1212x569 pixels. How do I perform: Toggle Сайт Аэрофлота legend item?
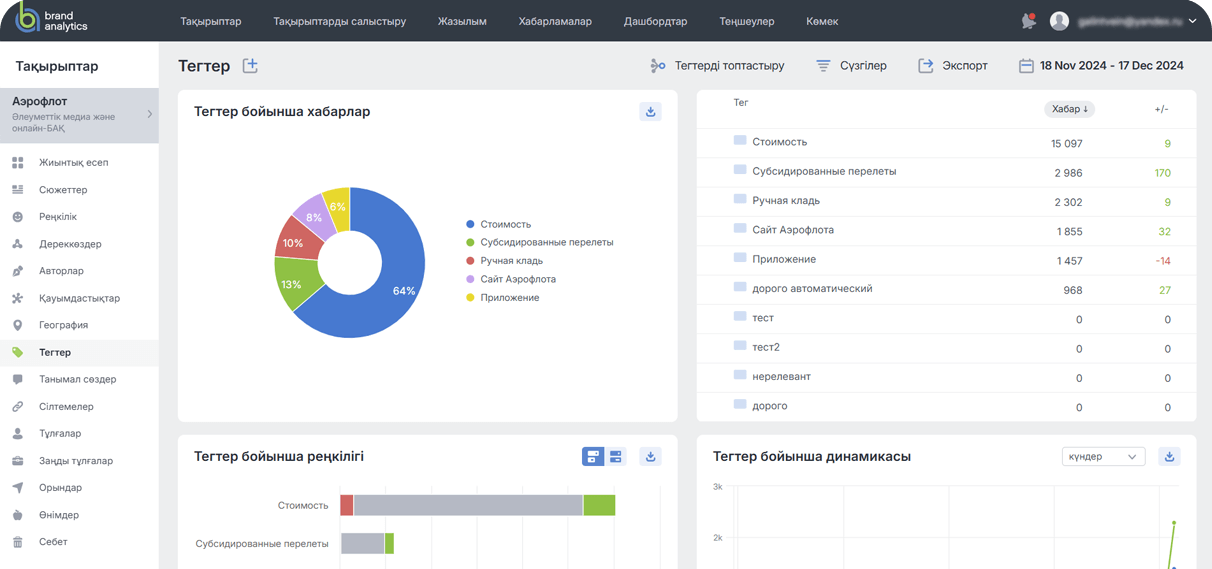(x=511, y=280)
